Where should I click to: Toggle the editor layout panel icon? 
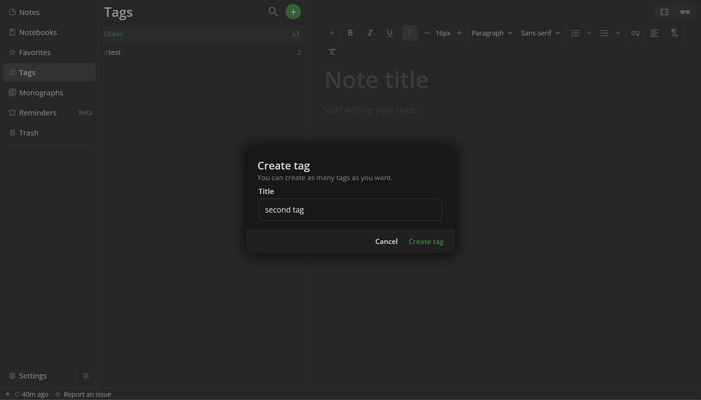pos(664,12)
